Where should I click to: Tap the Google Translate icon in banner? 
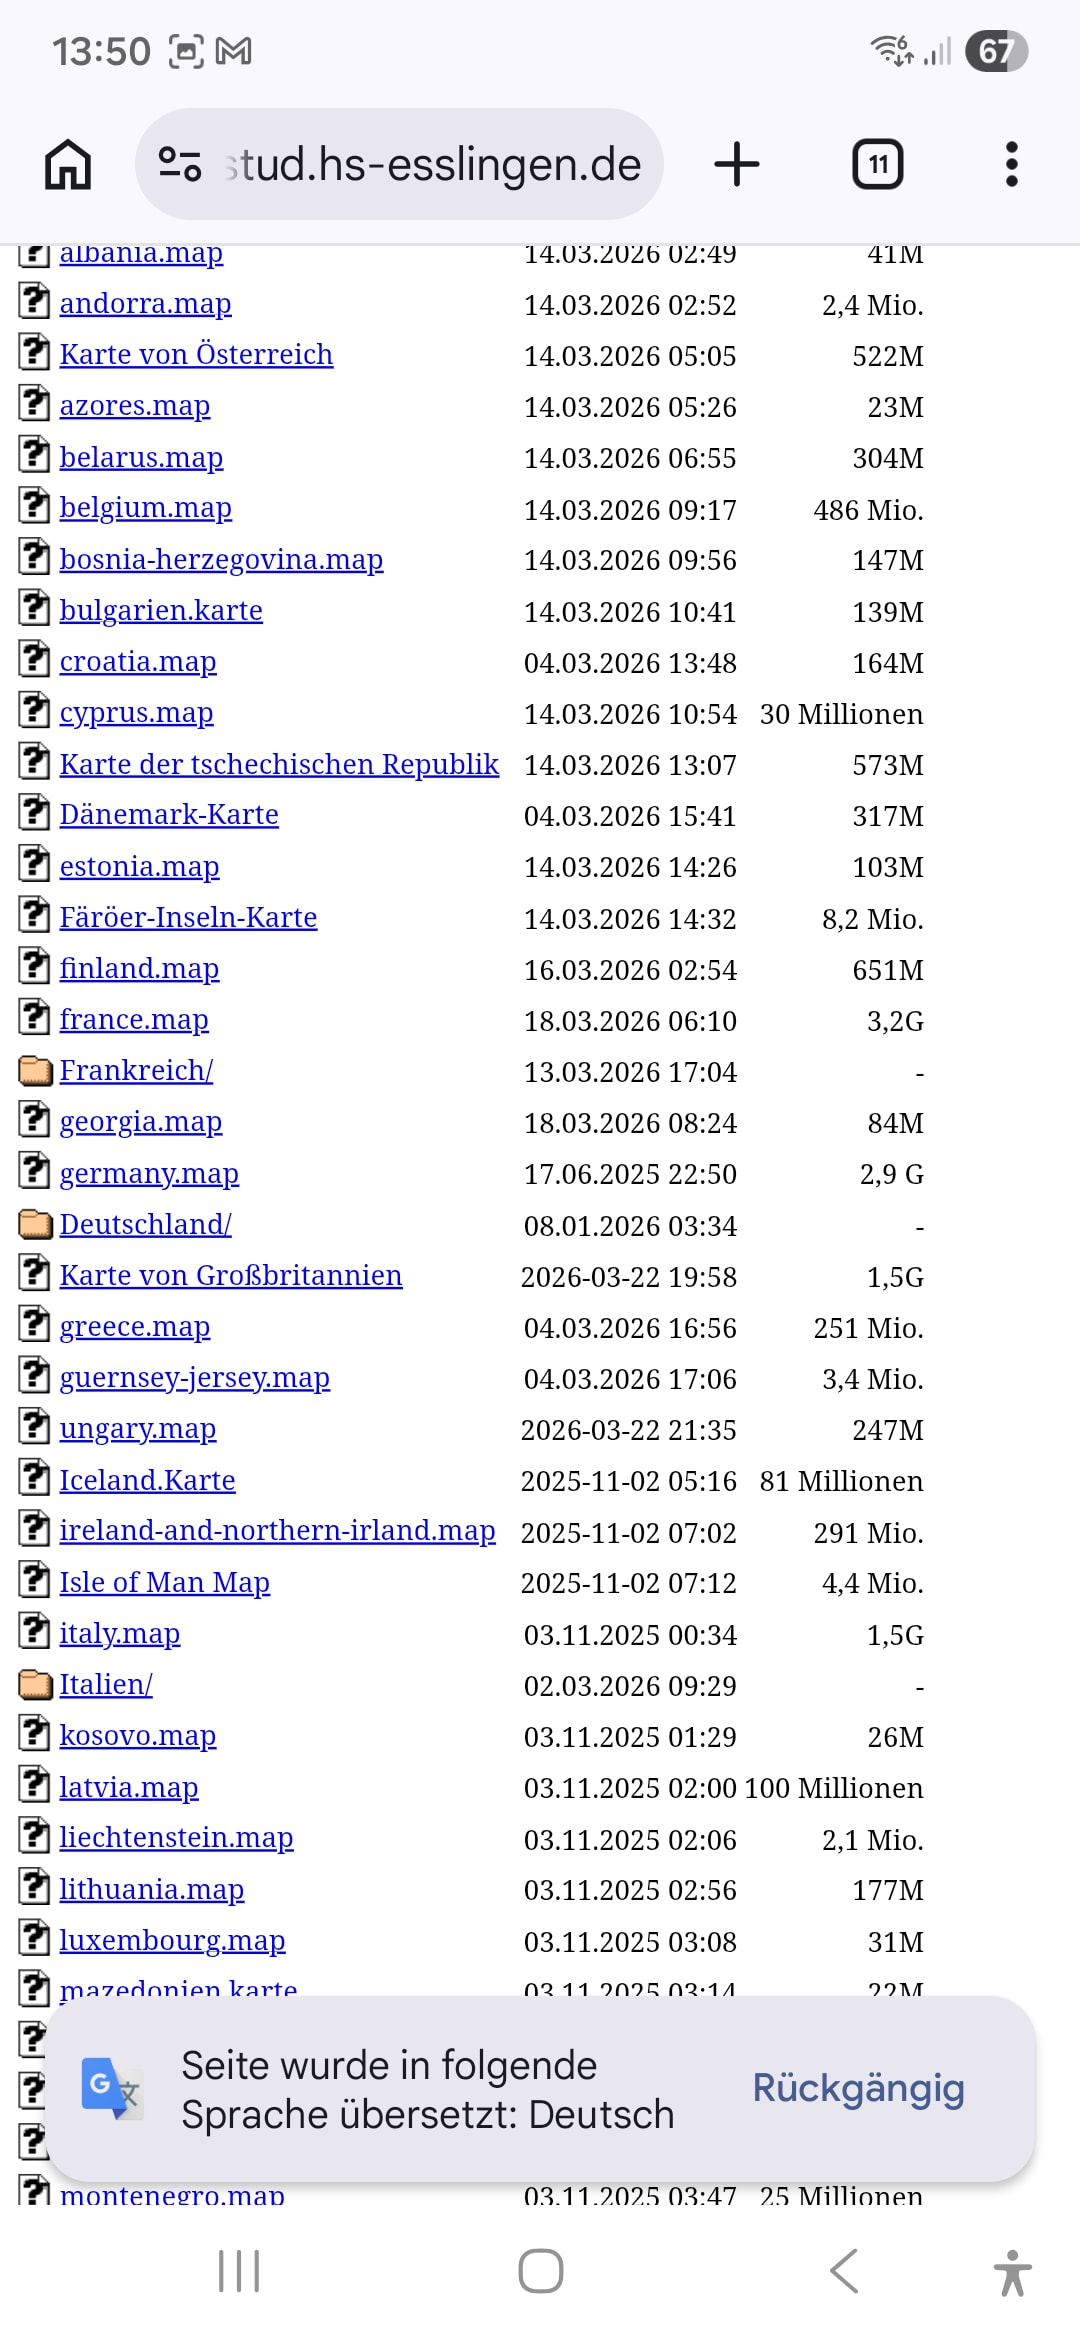pos(111,2088)
